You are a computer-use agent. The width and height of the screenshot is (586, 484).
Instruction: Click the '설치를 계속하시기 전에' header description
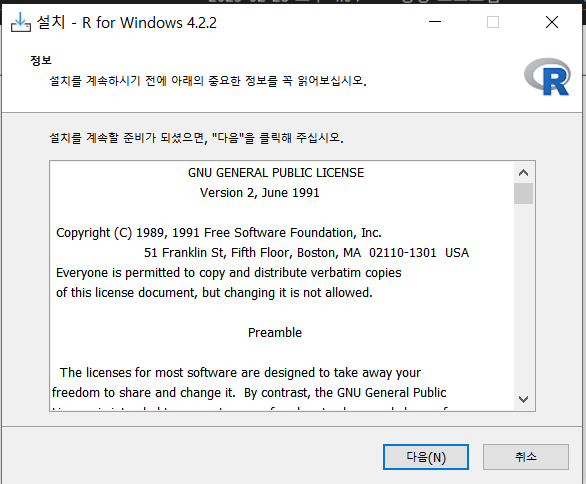[208, 81]
